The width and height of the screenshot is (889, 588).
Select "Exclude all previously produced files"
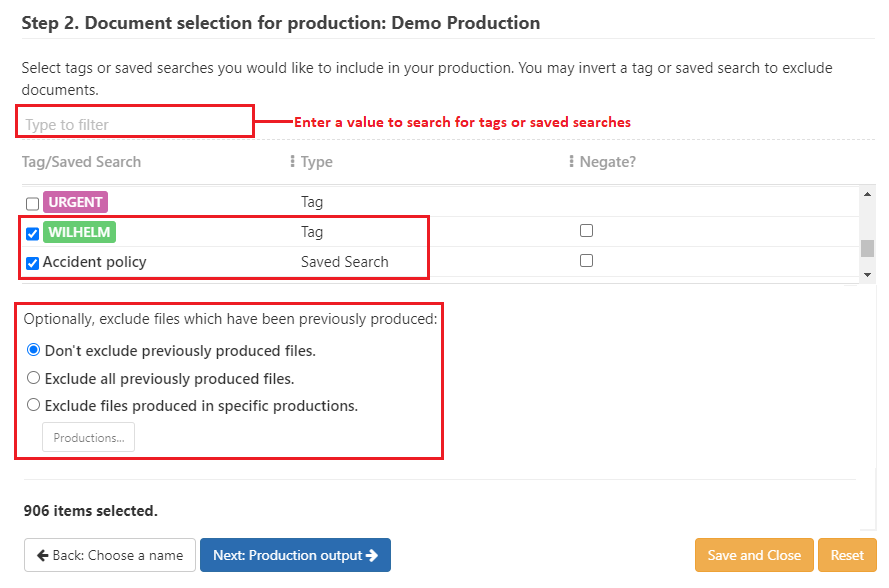click(x=32, y=377)
